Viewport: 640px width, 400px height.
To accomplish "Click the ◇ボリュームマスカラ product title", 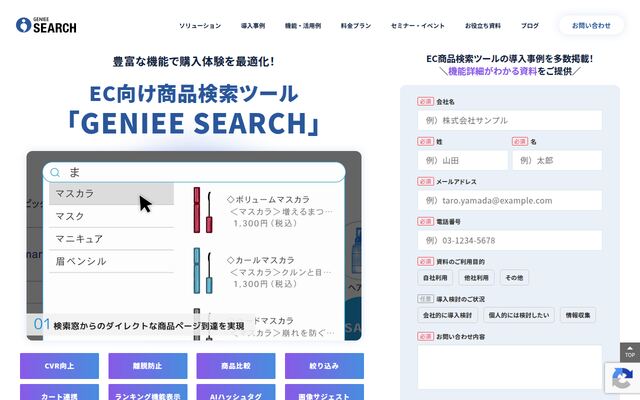I will (x=268, y=200).
